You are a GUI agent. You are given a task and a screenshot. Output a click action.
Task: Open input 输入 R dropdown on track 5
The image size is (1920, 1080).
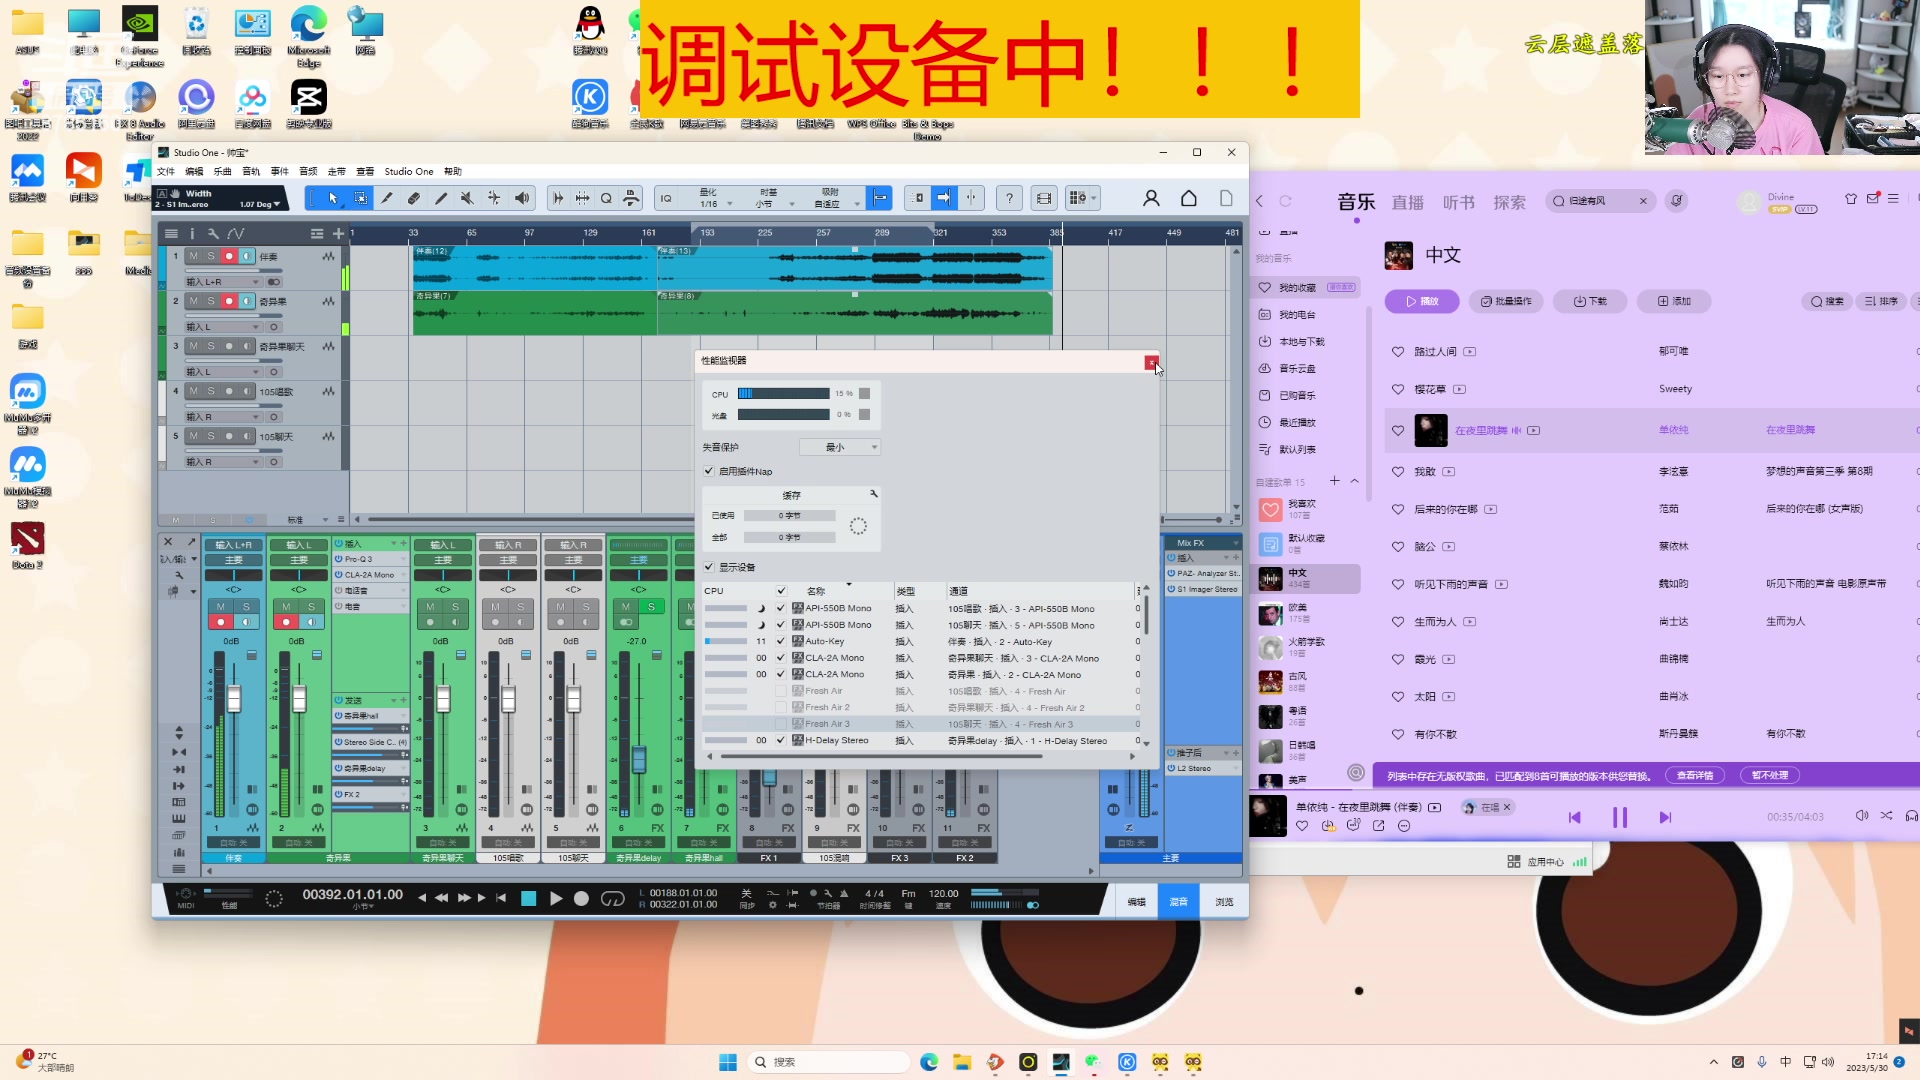click(x=222, y=462)
